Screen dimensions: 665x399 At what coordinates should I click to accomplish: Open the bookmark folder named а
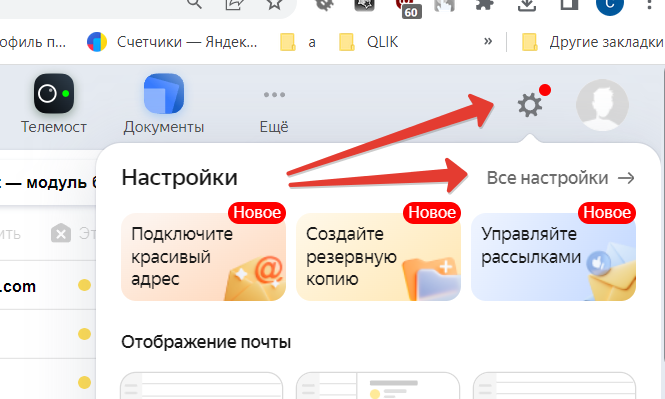(298, 42)
